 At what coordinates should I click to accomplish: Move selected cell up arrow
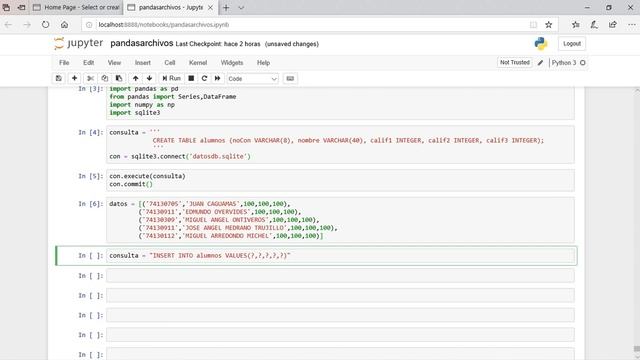point(136,78)
